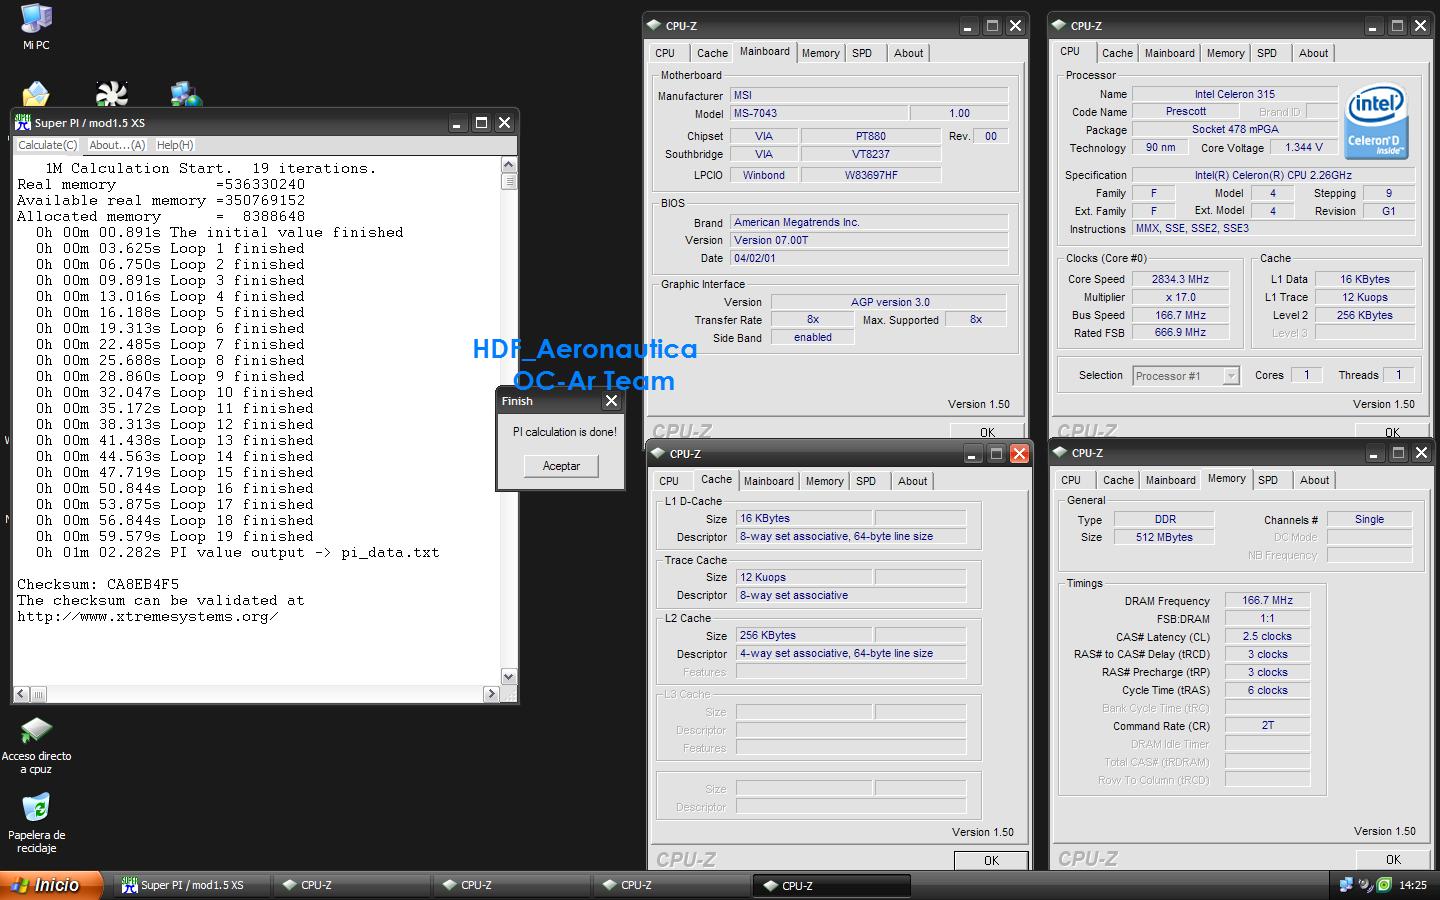This screenshot has height=900, width=1440.
Task: Switch to CPU tab in Mainboard CPU-Z window
Action: [x=666, y=53]
